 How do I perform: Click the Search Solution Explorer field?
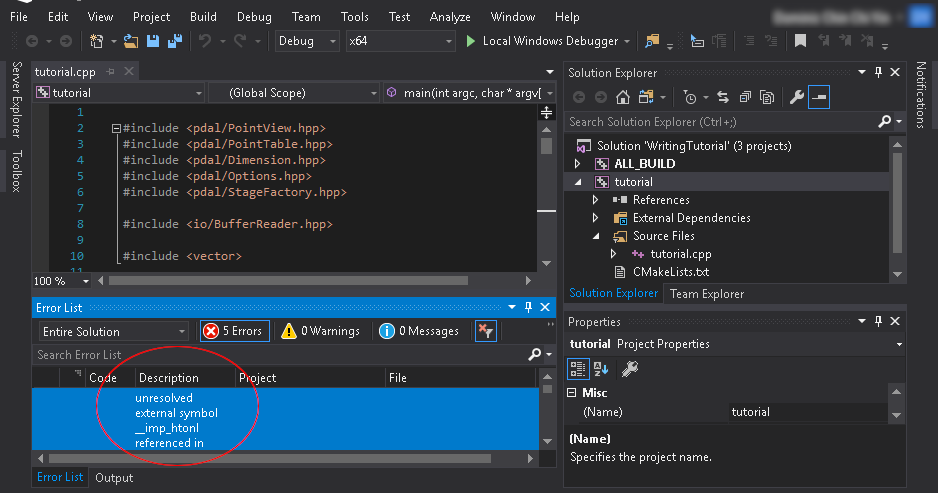pyautogui.click(x=720, y=122)
